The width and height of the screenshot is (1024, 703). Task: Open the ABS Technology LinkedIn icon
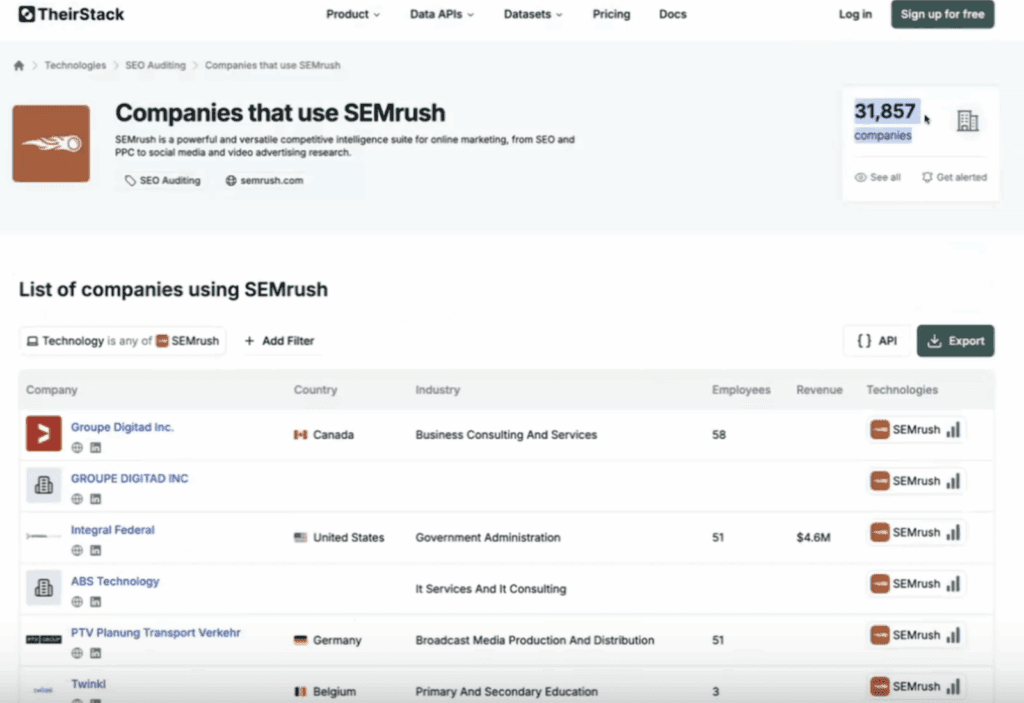pyautogui.click(x=95, y=602)
